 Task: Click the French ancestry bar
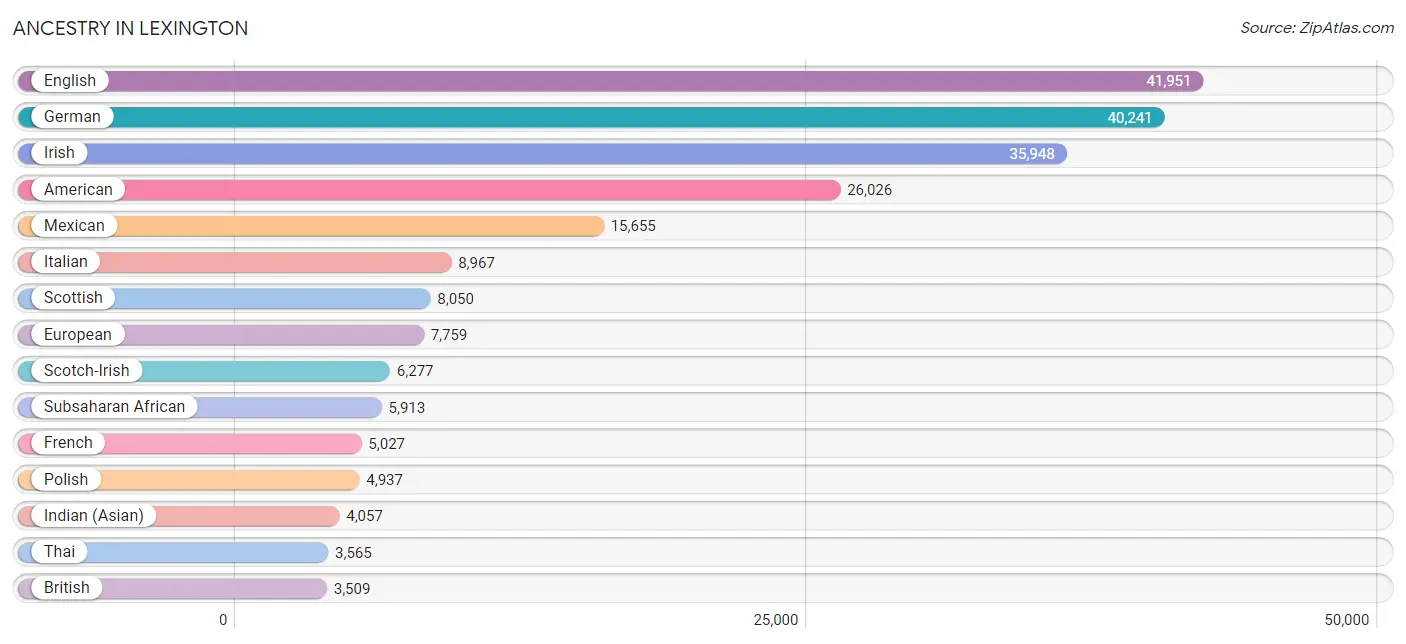(190, 443)
